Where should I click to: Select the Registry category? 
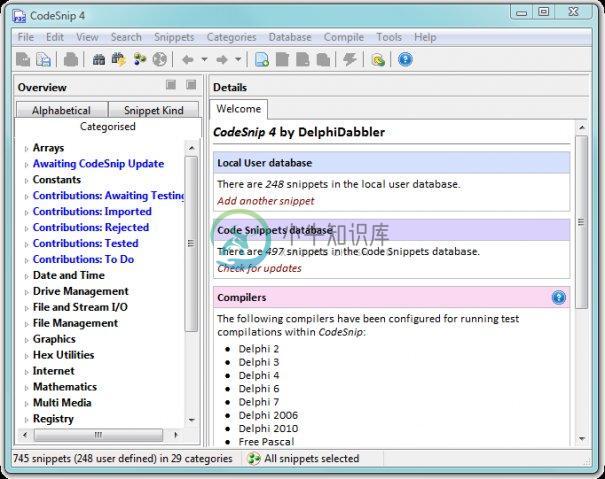pos(53,419)
